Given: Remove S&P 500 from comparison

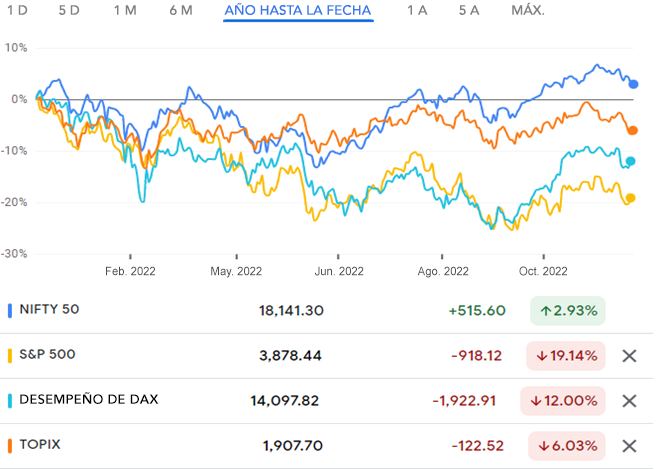Looking at the screenshot, I should coord(629,355).
